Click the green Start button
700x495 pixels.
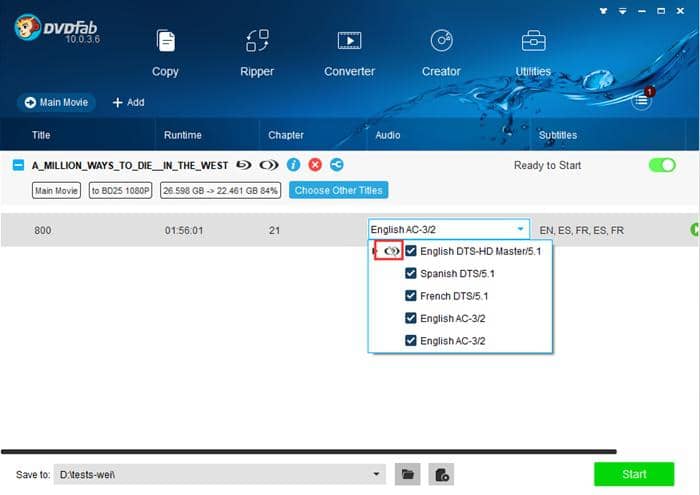pos(634,474)
